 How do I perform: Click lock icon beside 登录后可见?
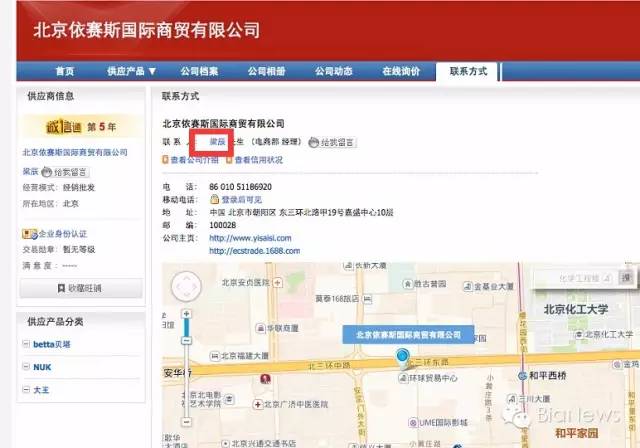pyautogui.click(x=215, y=199)
